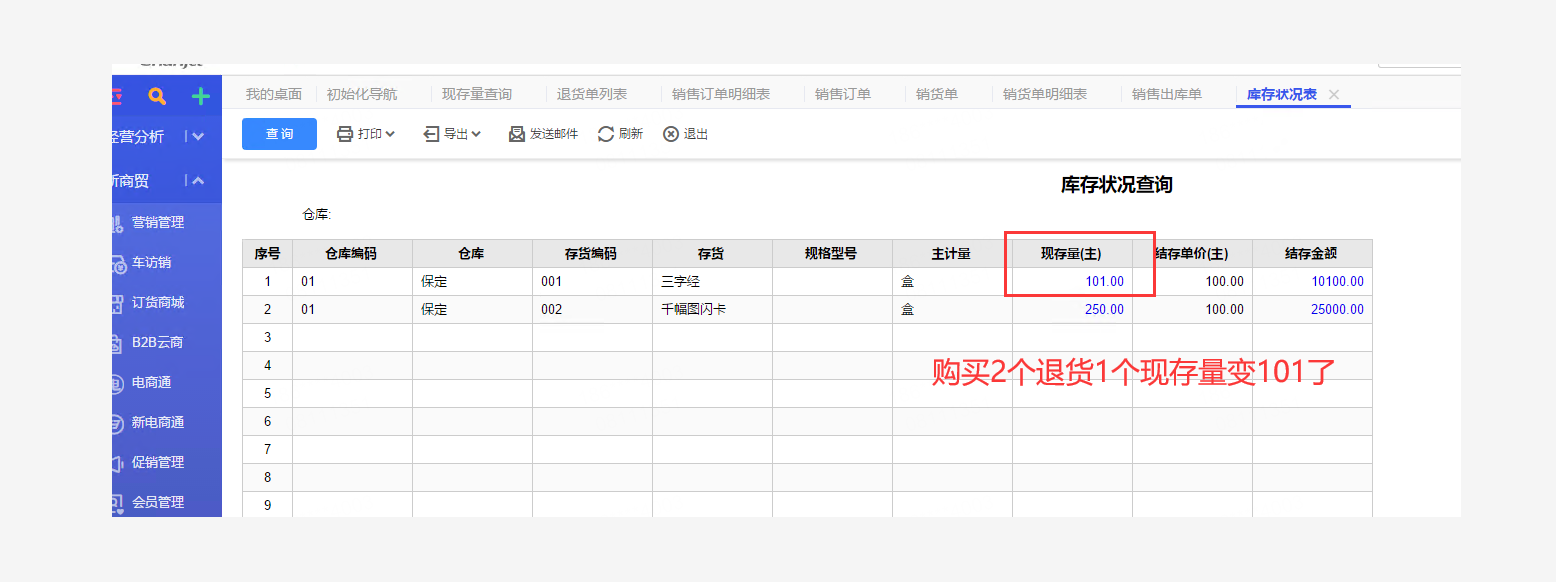The height and width of the screenshot is (582, 1556).
Task: Click the blue 查询 button
Action: coord(279,134)
